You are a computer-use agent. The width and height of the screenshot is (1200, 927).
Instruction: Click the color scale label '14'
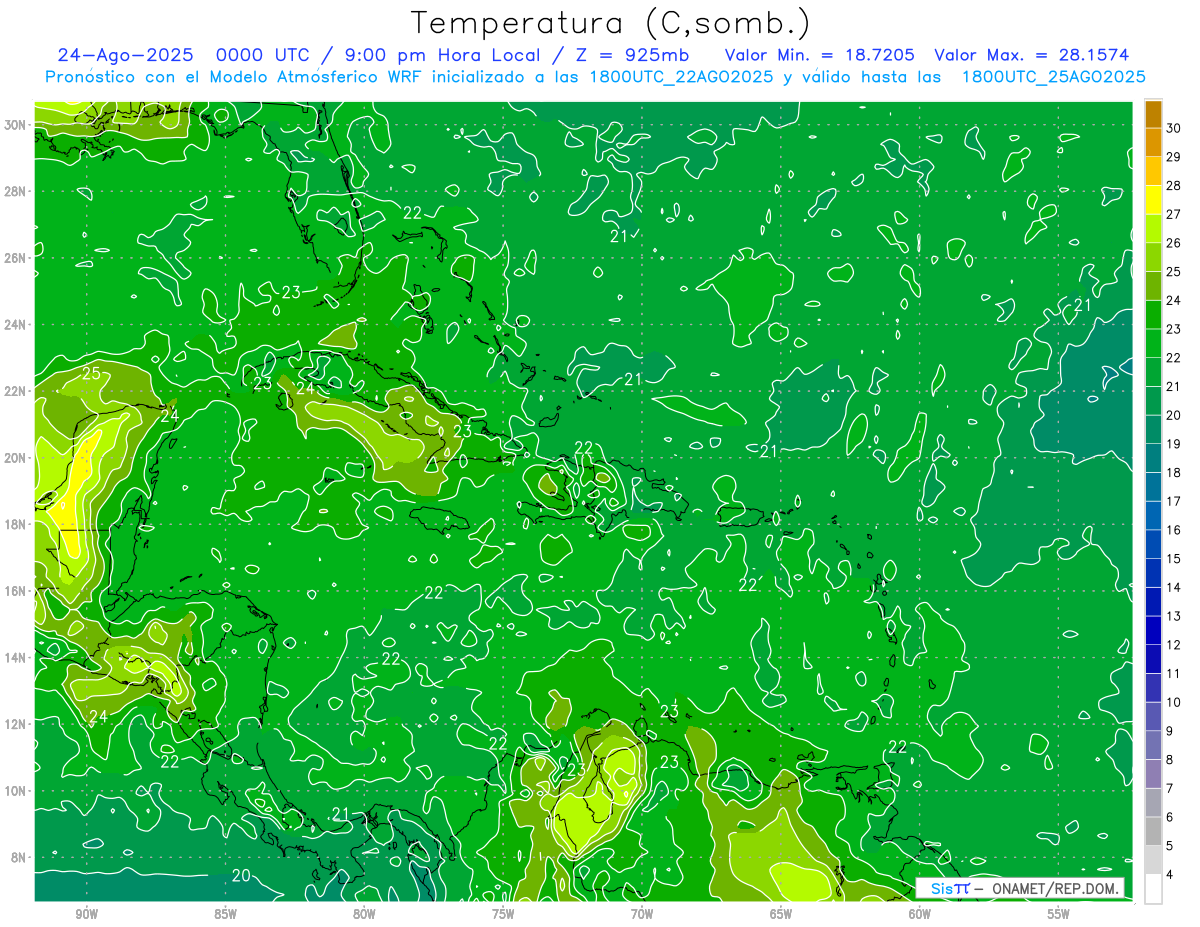(1173, 588)
